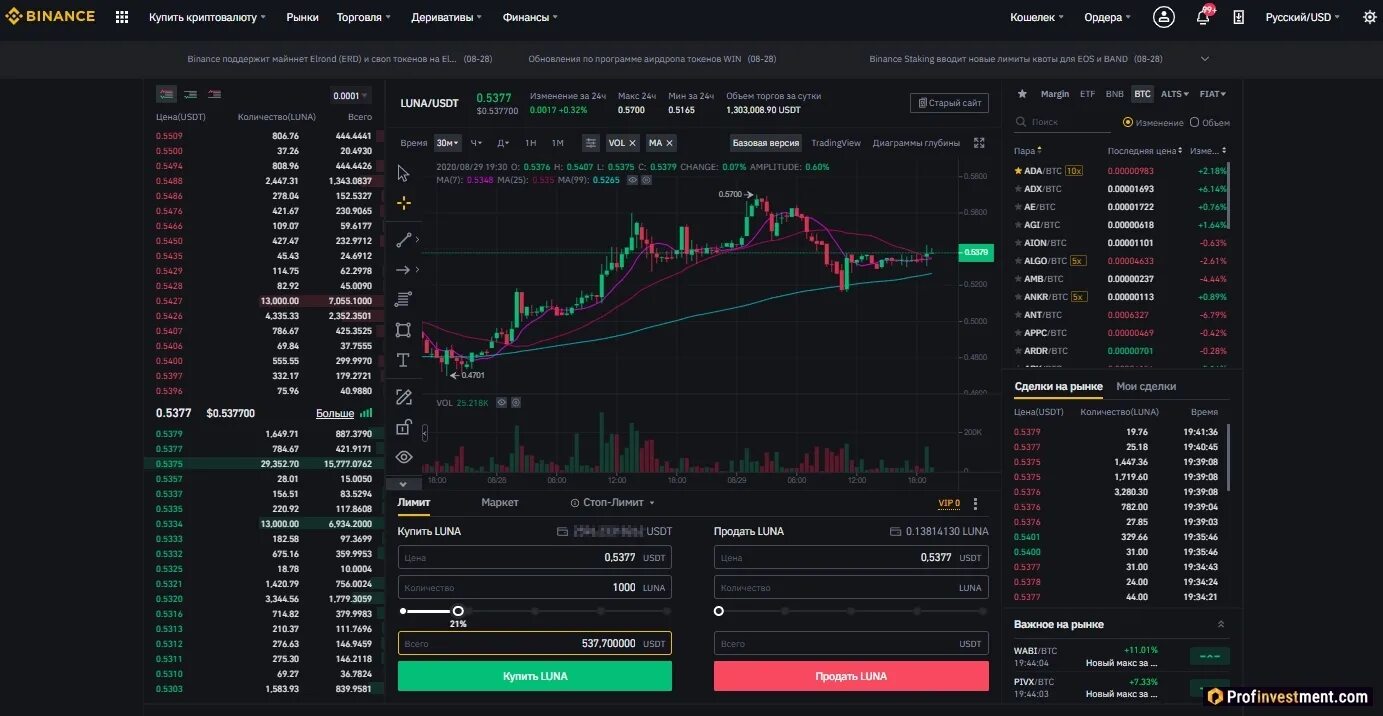1383x716 pixels.
Task: Select the trend line drawing tool
Action: (403, 240)
